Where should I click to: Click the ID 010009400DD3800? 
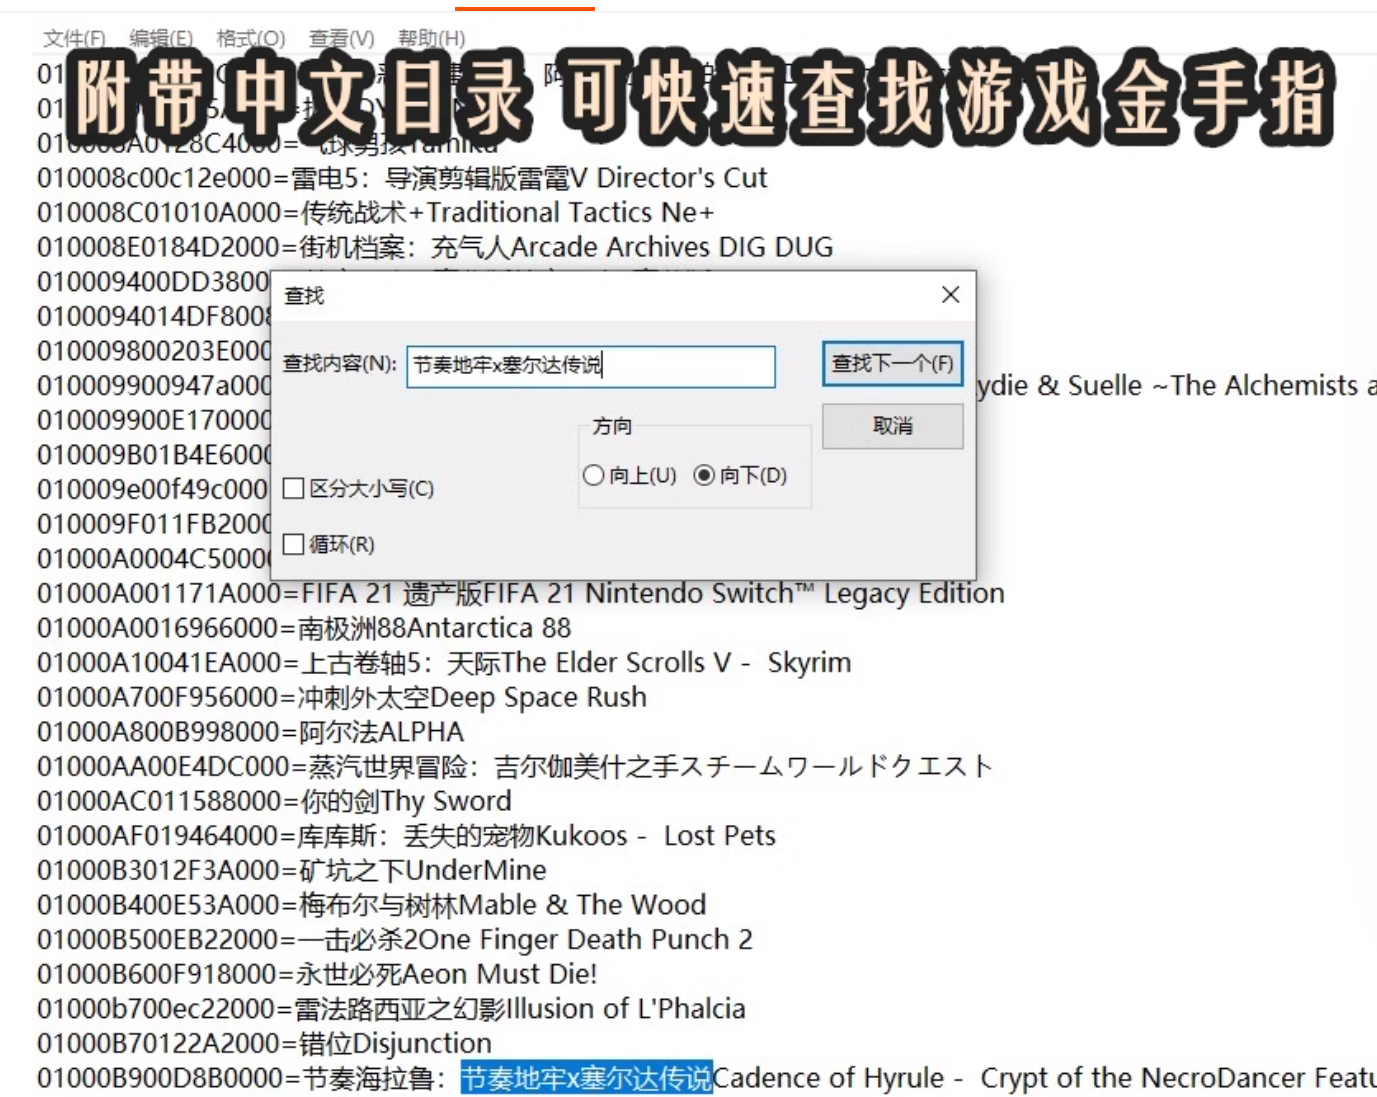coord(153,282)
